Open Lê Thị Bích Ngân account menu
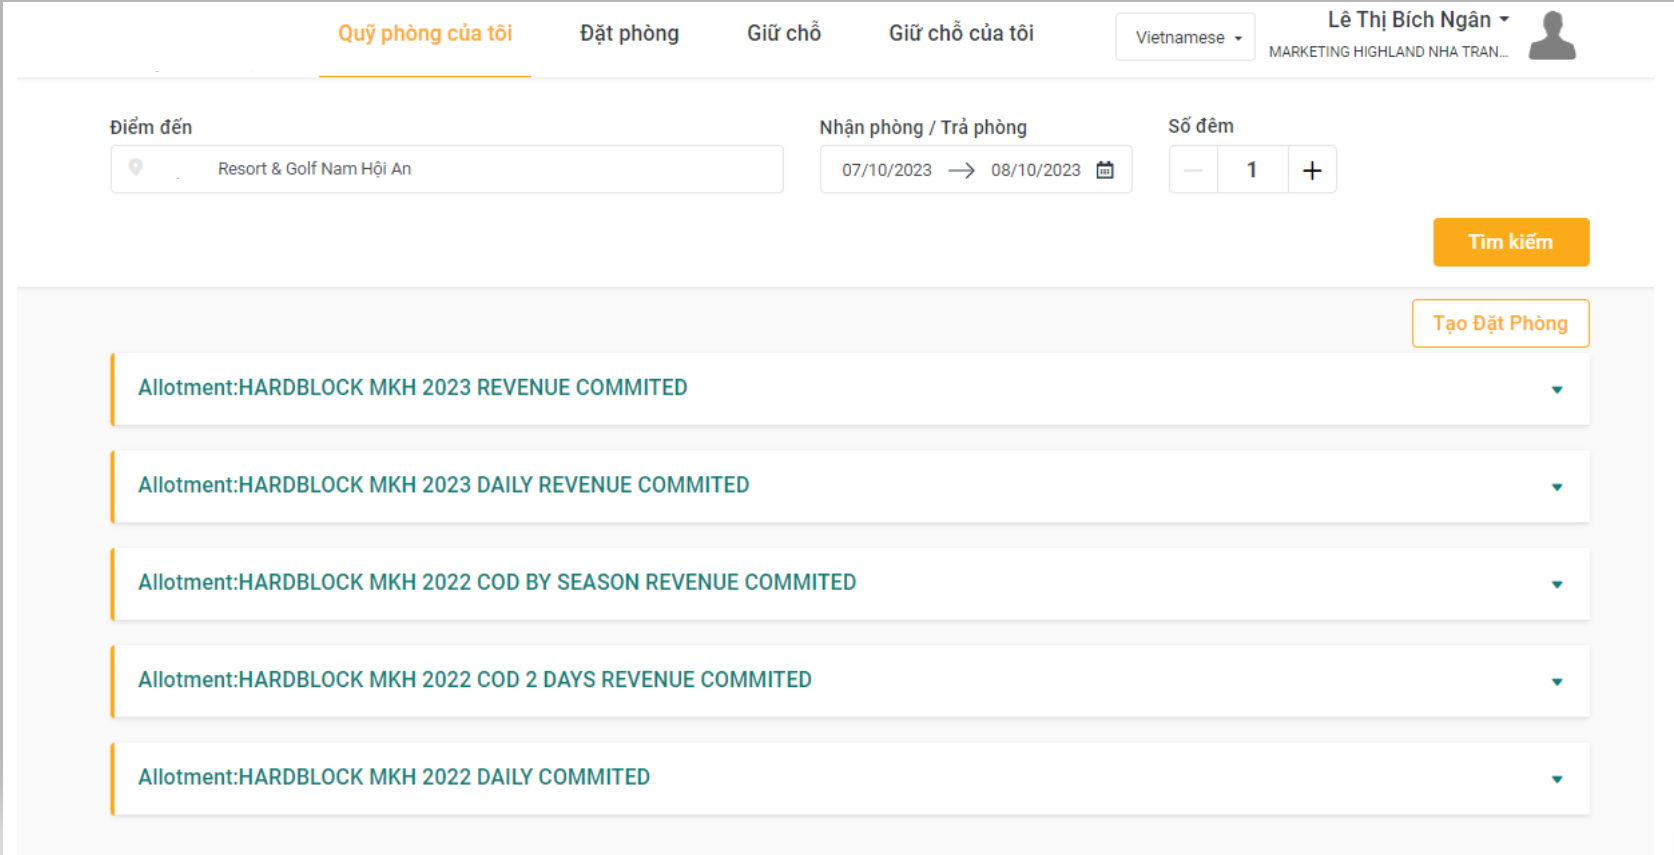The image size is (1674, 855). pyautogui.click(x=1417, y=20)
